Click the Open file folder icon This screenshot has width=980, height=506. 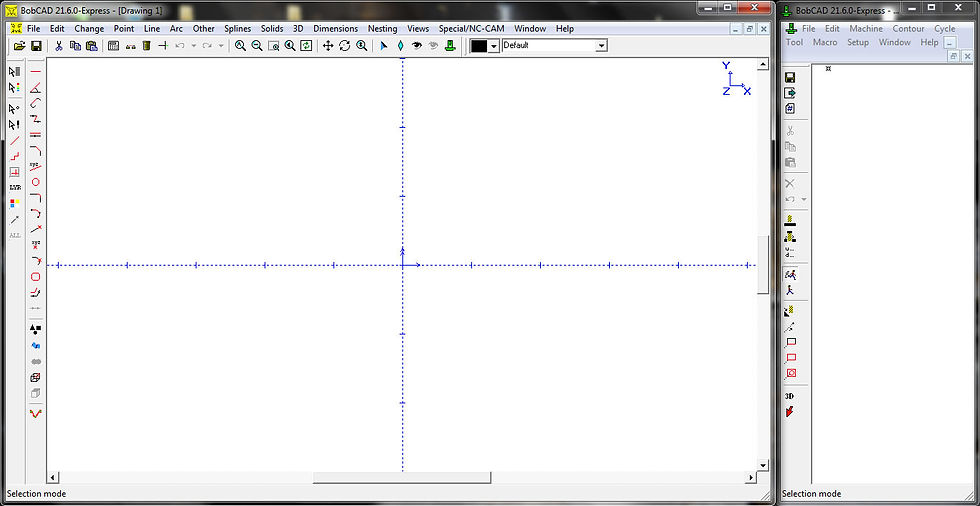(19, 46)
